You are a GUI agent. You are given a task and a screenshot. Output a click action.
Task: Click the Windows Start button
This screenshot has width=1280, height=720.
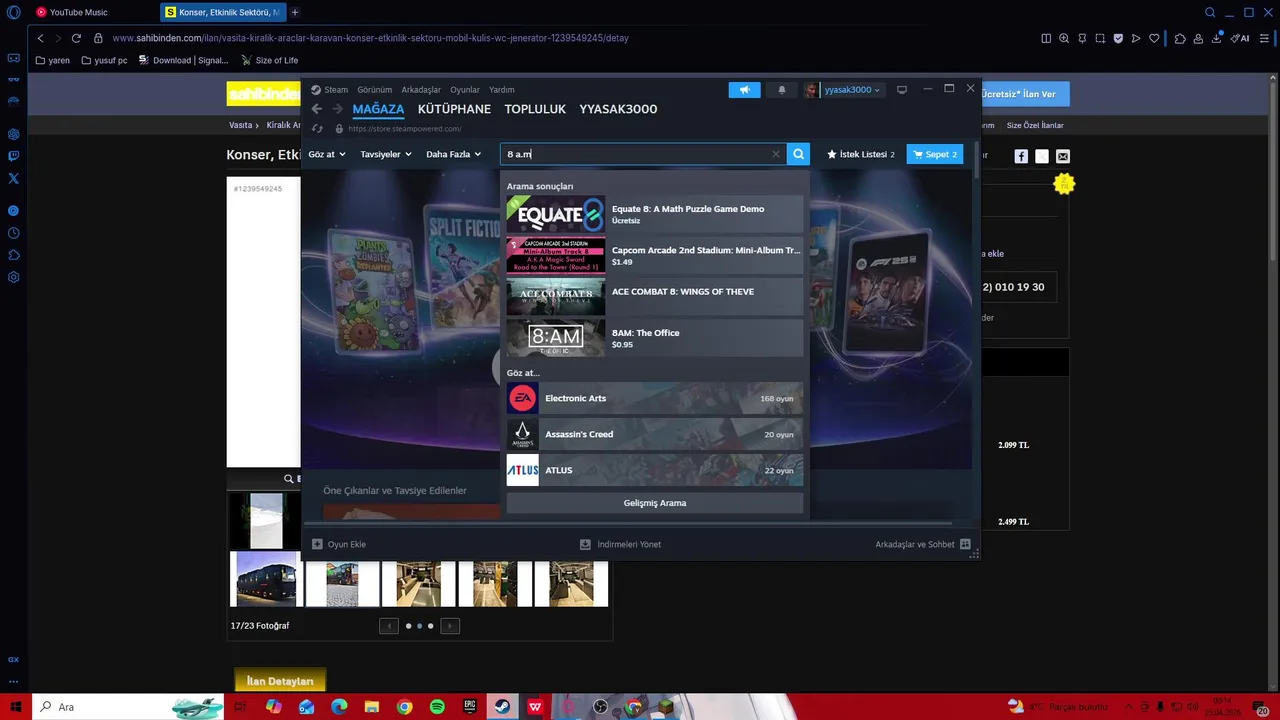[16, 707]
